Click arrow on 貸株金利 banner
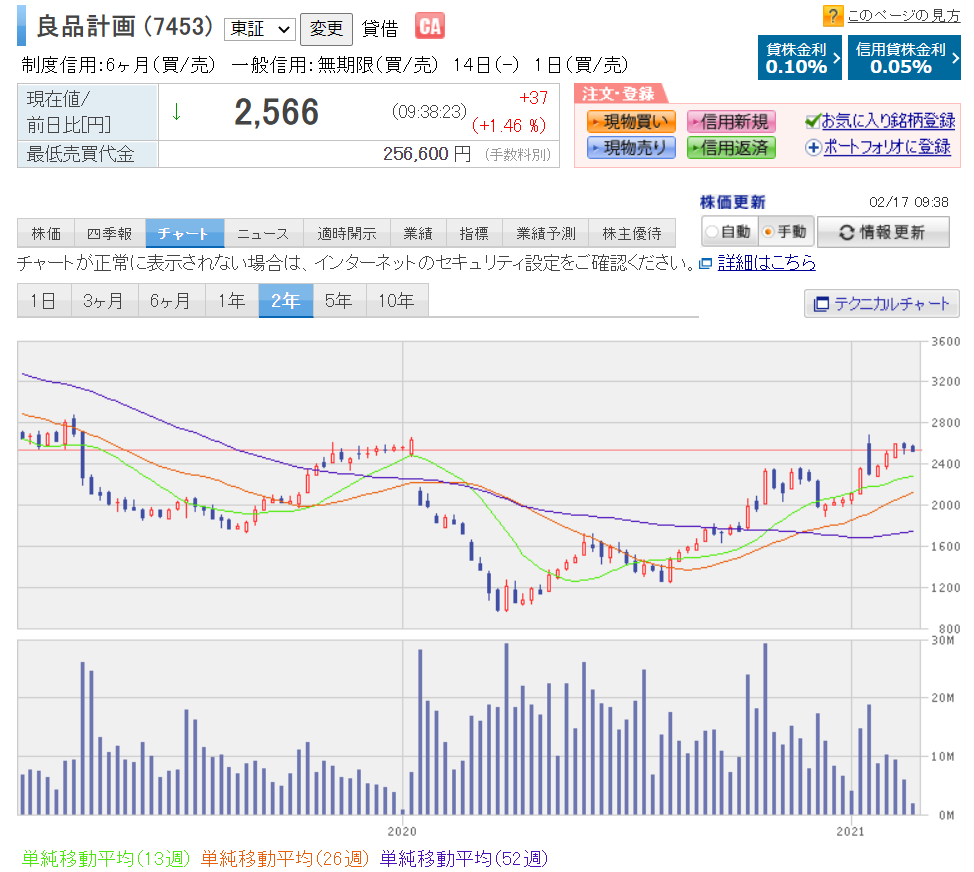 pos(836,58)
